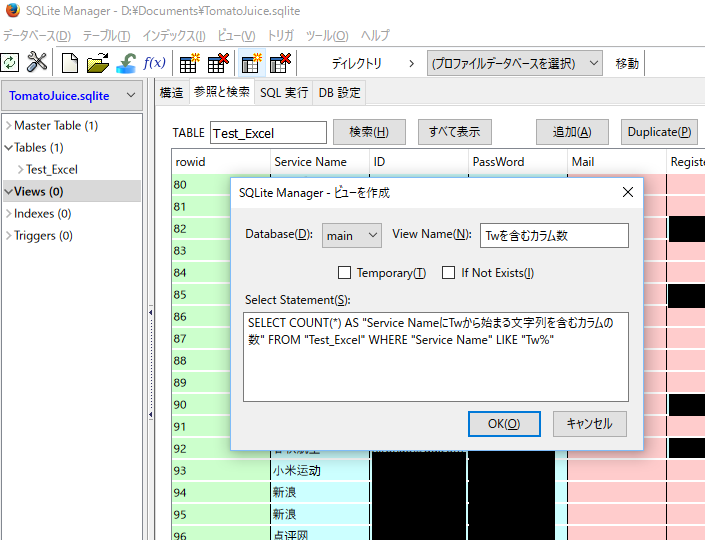
Task: Click the f(x) user-defined functions icon
Action: pos(155,63)
